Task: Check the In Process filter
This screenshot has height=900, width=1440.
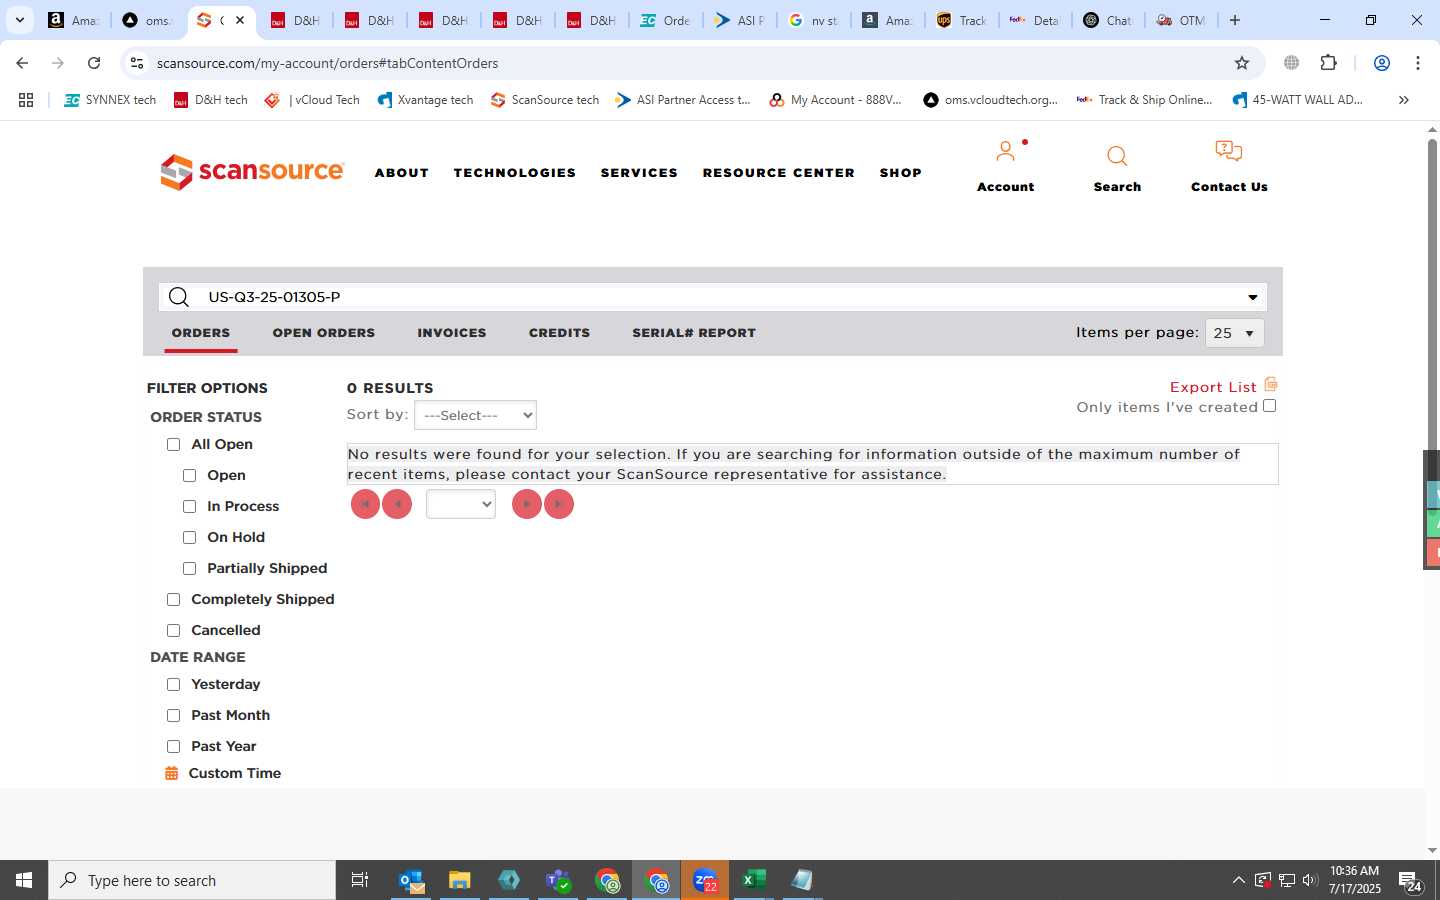Action: pos(189,507)
